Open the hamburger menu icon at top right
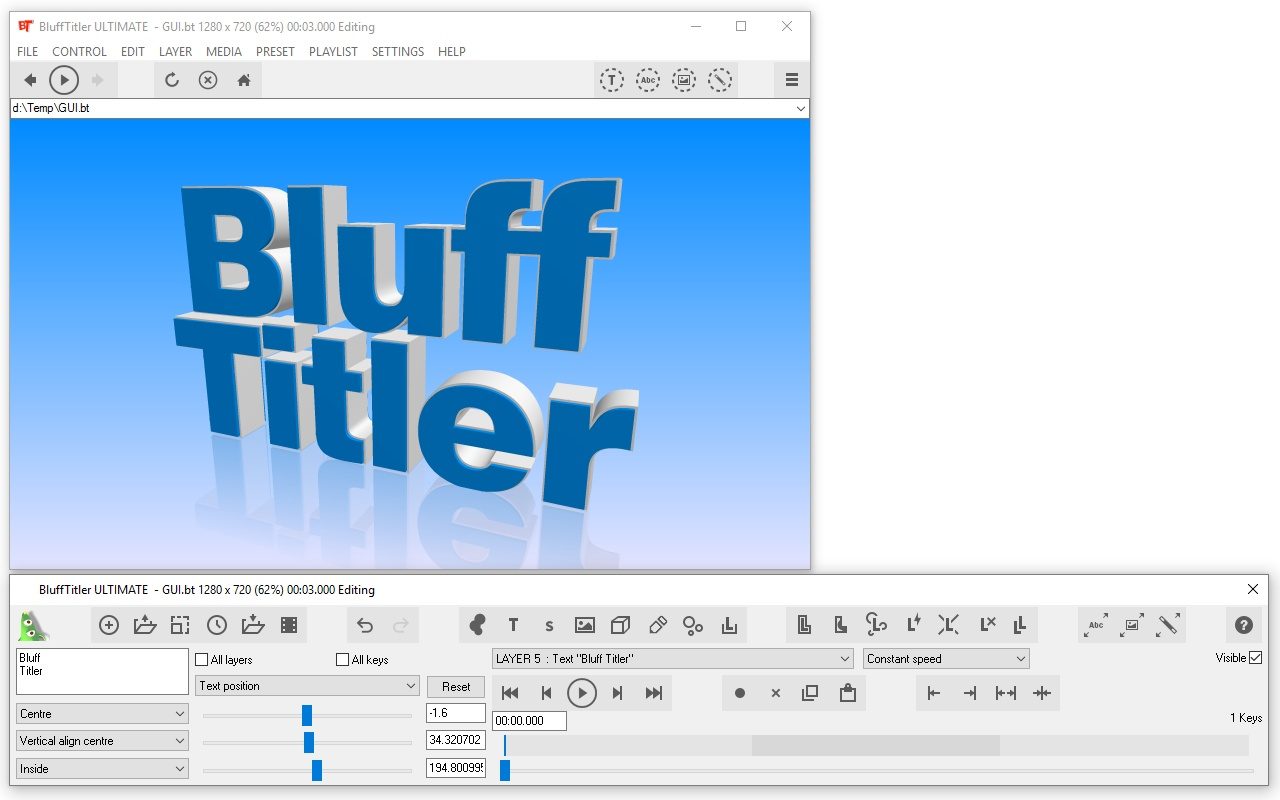The height and width of the screenshot is (800, 1280). (791, 79)
